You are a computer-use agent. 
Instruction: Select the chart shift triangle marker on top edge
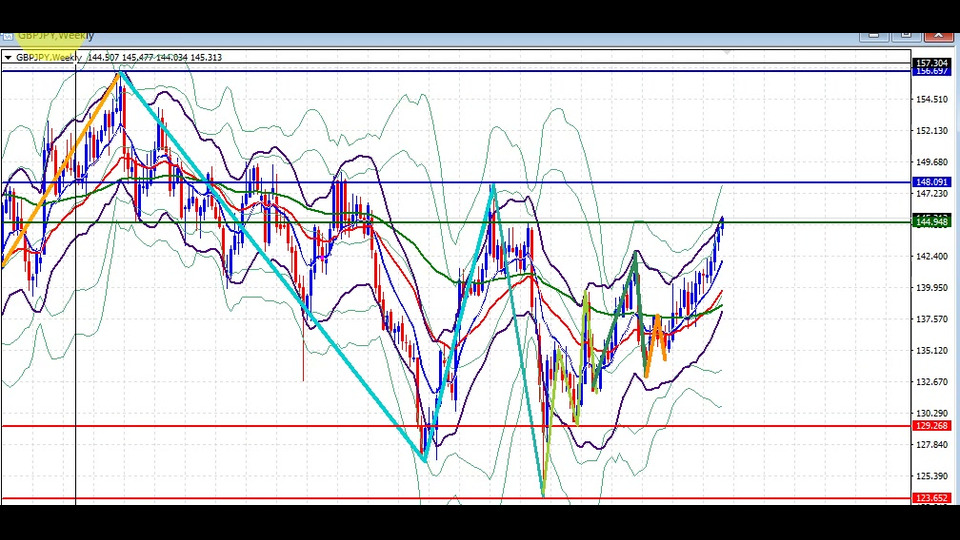pyautogui.click(x=726, y=52)
